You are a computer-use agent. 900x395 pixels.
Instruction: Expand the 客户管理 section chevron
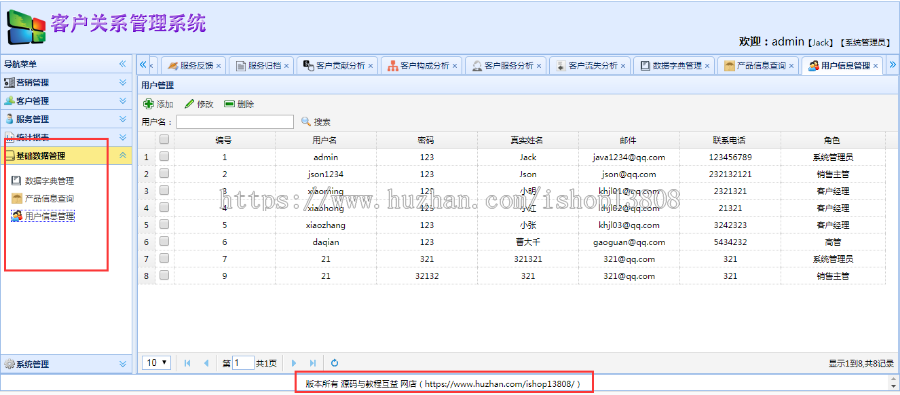pyautogui.click(x=122, y=100)
